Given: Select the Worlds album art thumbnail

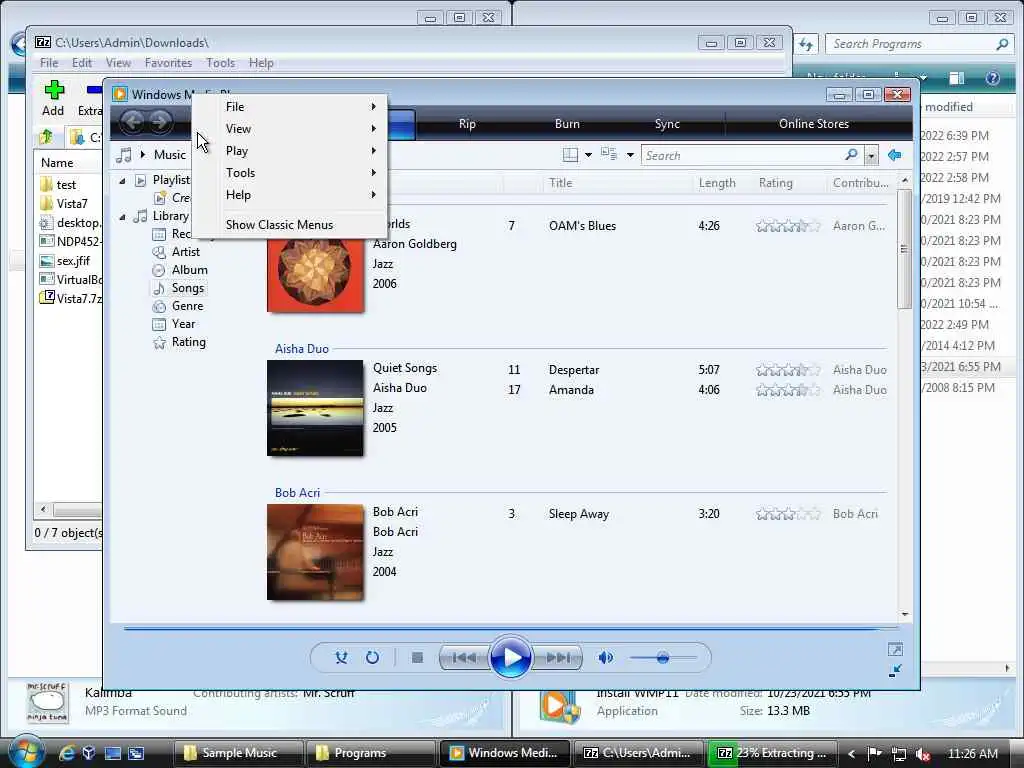Looking at the screenshot, I should click(315, 274).
